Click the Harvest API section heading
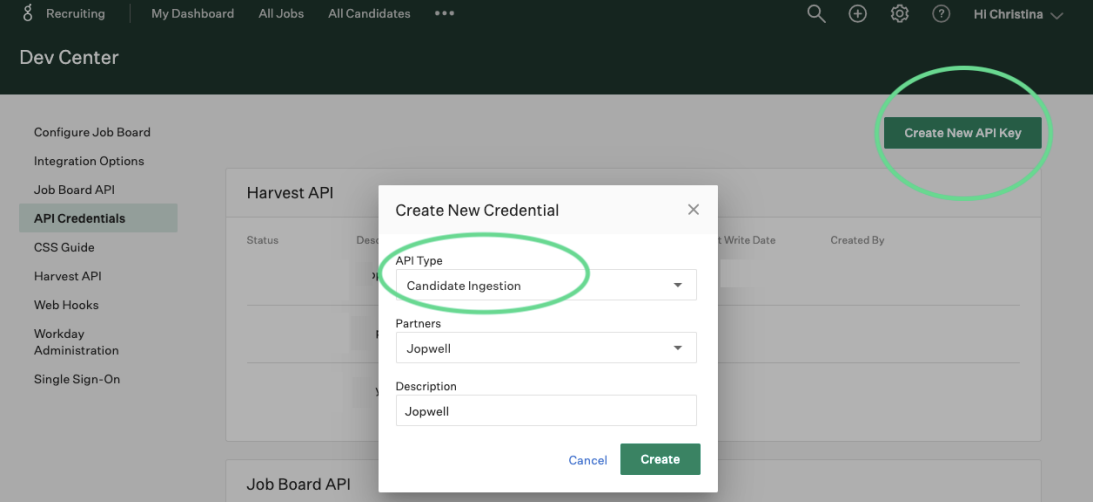 (290, 193)
